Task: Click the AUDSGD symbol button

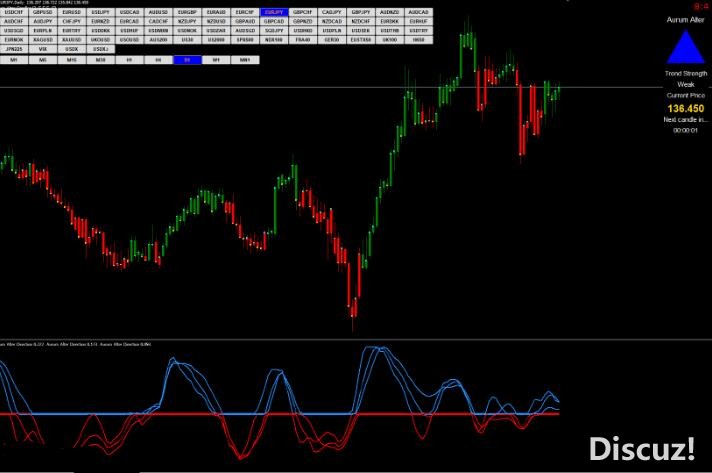Action: 245,30
